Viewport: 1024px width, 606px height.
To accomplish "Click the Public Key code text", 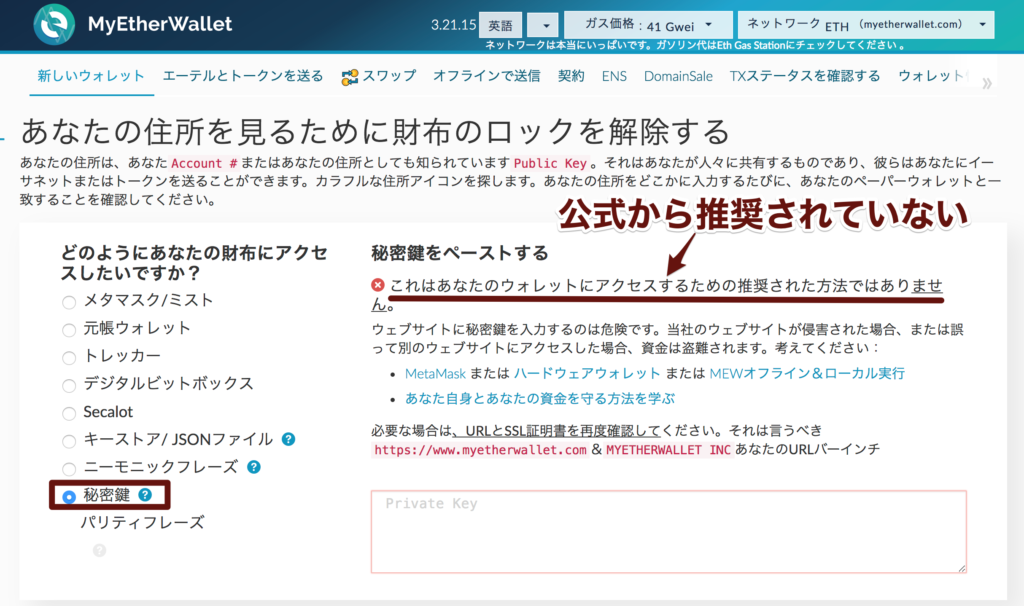I will (550, 163).
